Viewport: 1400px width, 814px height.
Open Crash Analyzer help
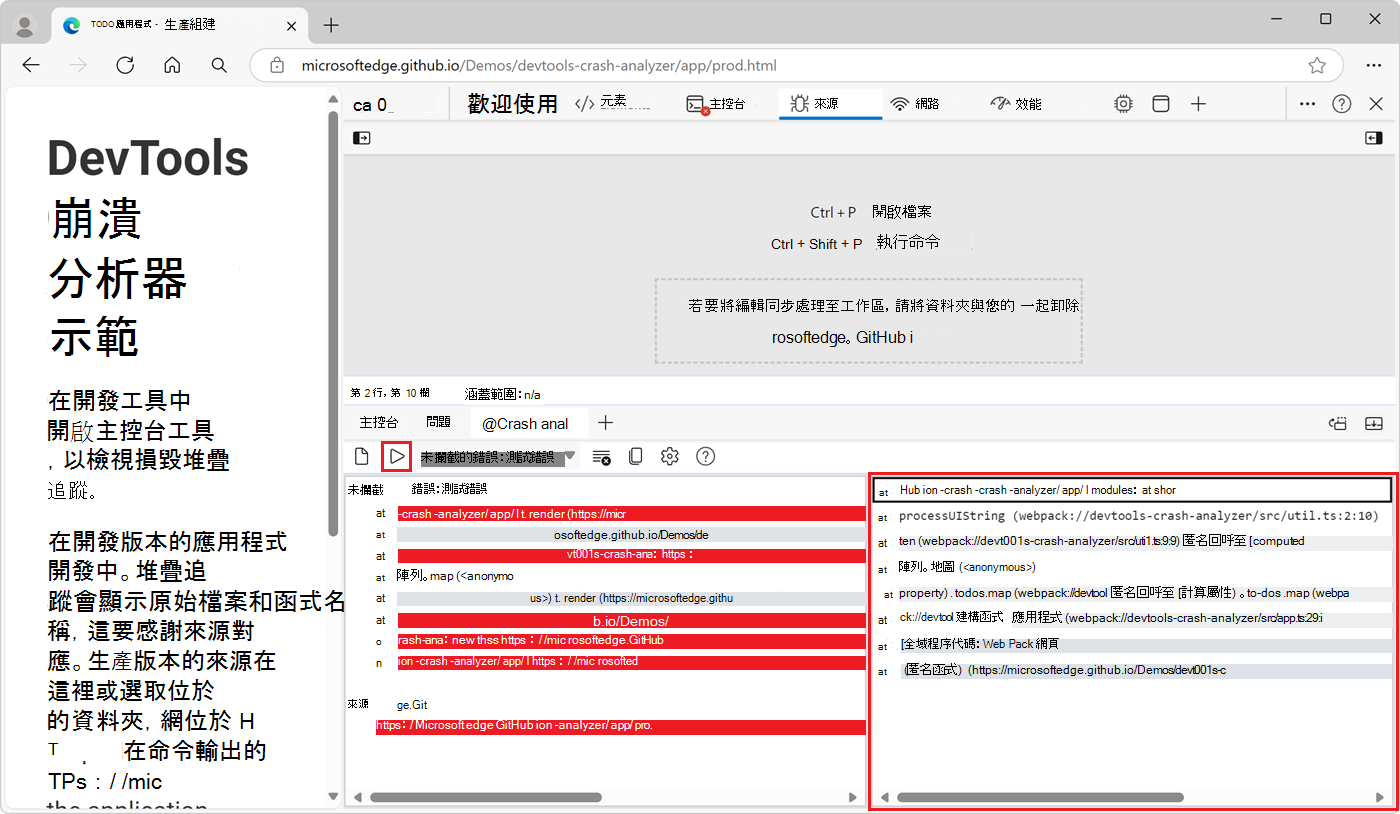(x=705, y=456)
